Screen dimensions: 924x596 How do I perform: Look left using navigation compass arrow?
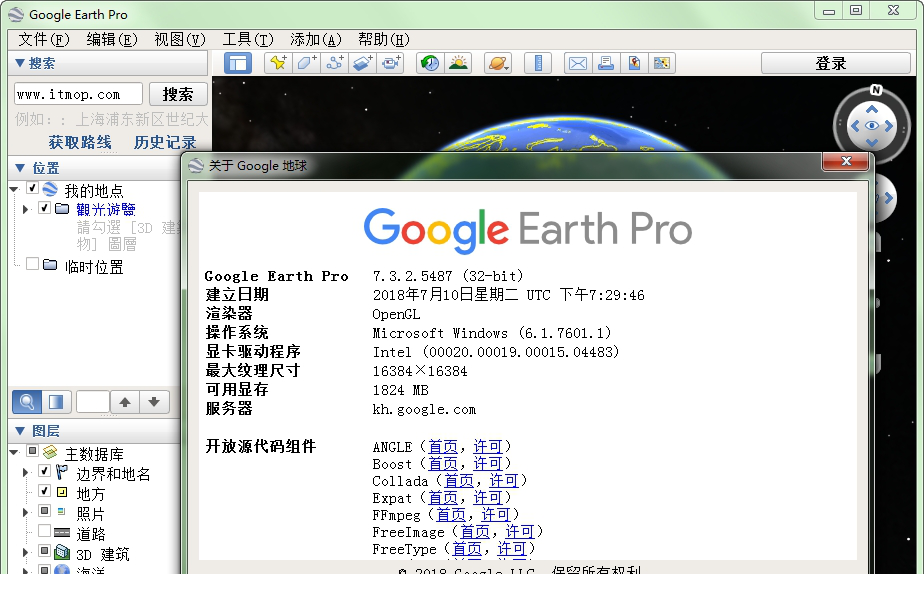(855, 126)
